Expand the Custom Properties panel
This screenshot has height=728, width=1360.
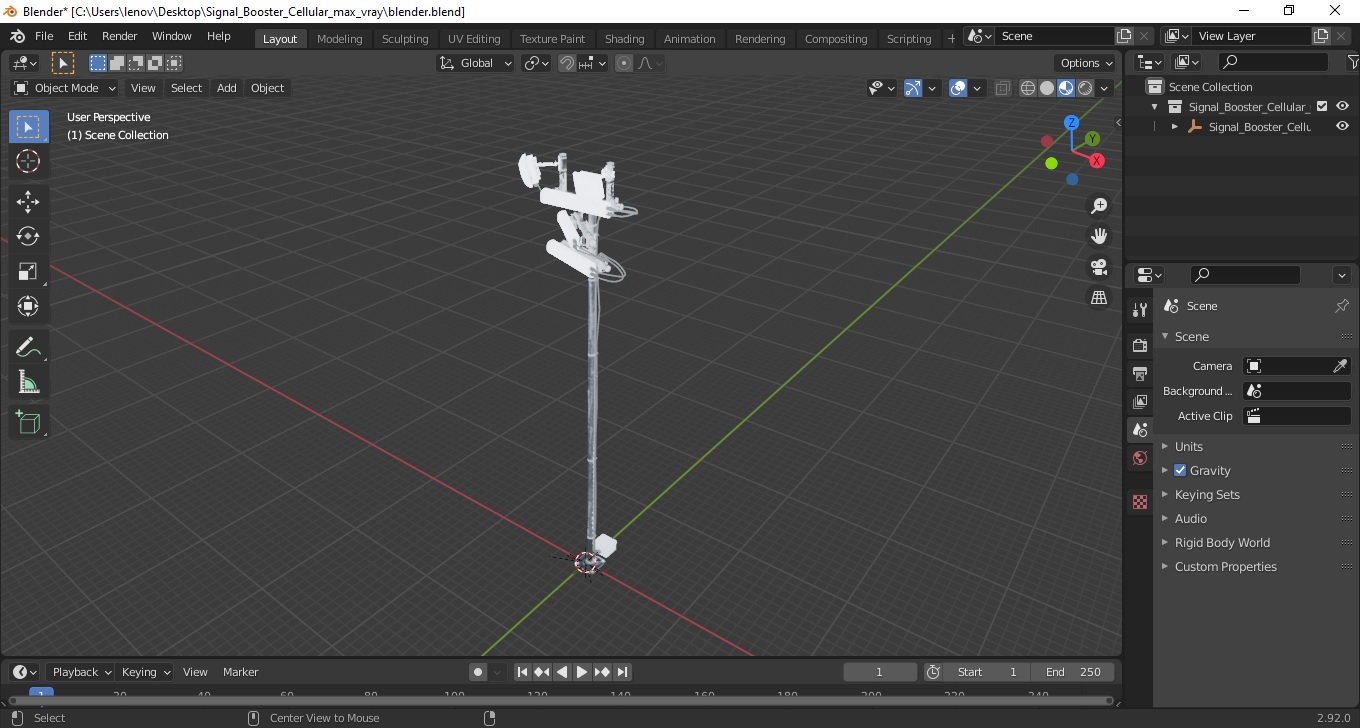[1225, 566]
